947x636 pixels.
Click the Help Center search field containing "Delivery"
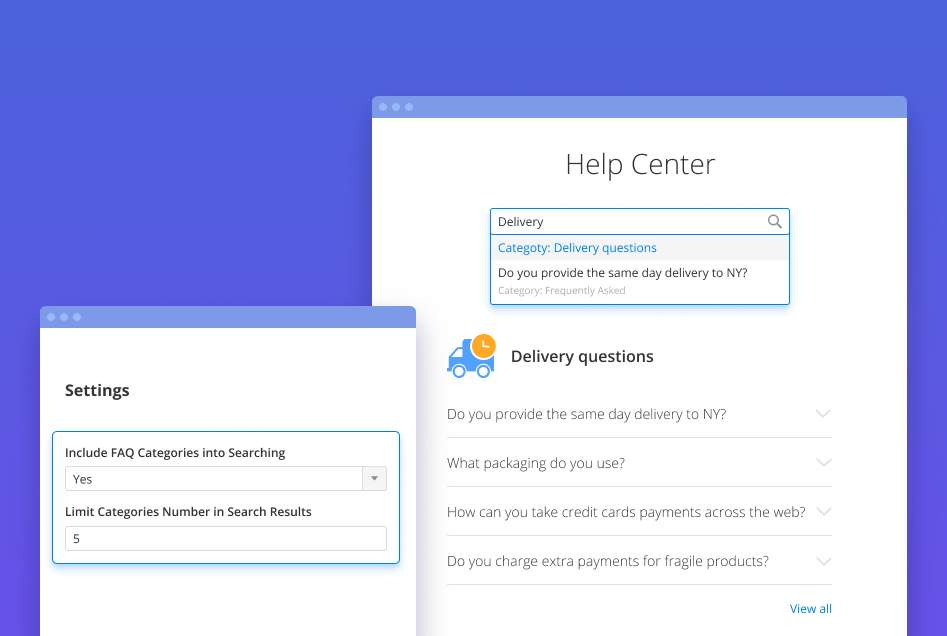click(625, 222)
